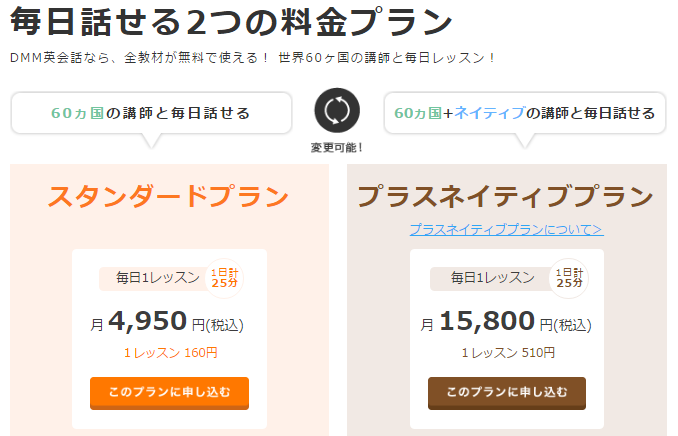The image size is (678, 436).
Task: Click the 60ヵ国+ネイティブ speech bubble
Action: click(x=525, y=113)
